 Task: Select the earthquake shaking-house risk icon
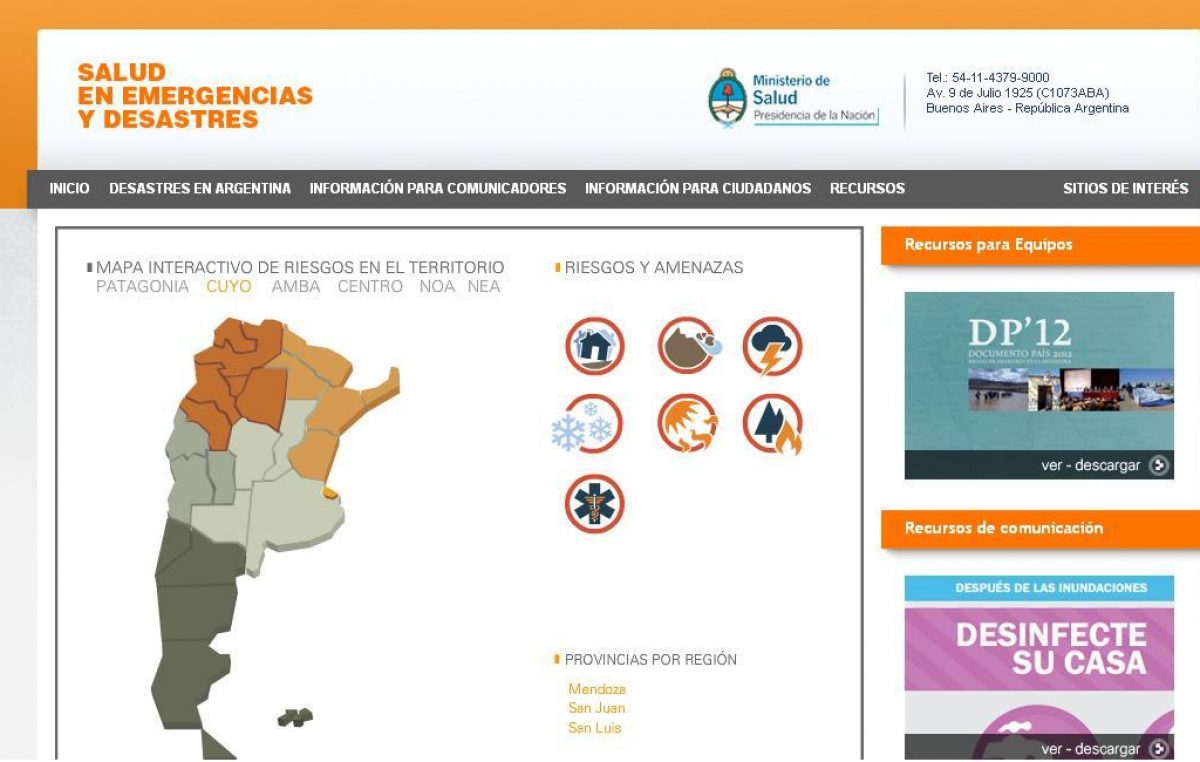click(x=595, y=346)
